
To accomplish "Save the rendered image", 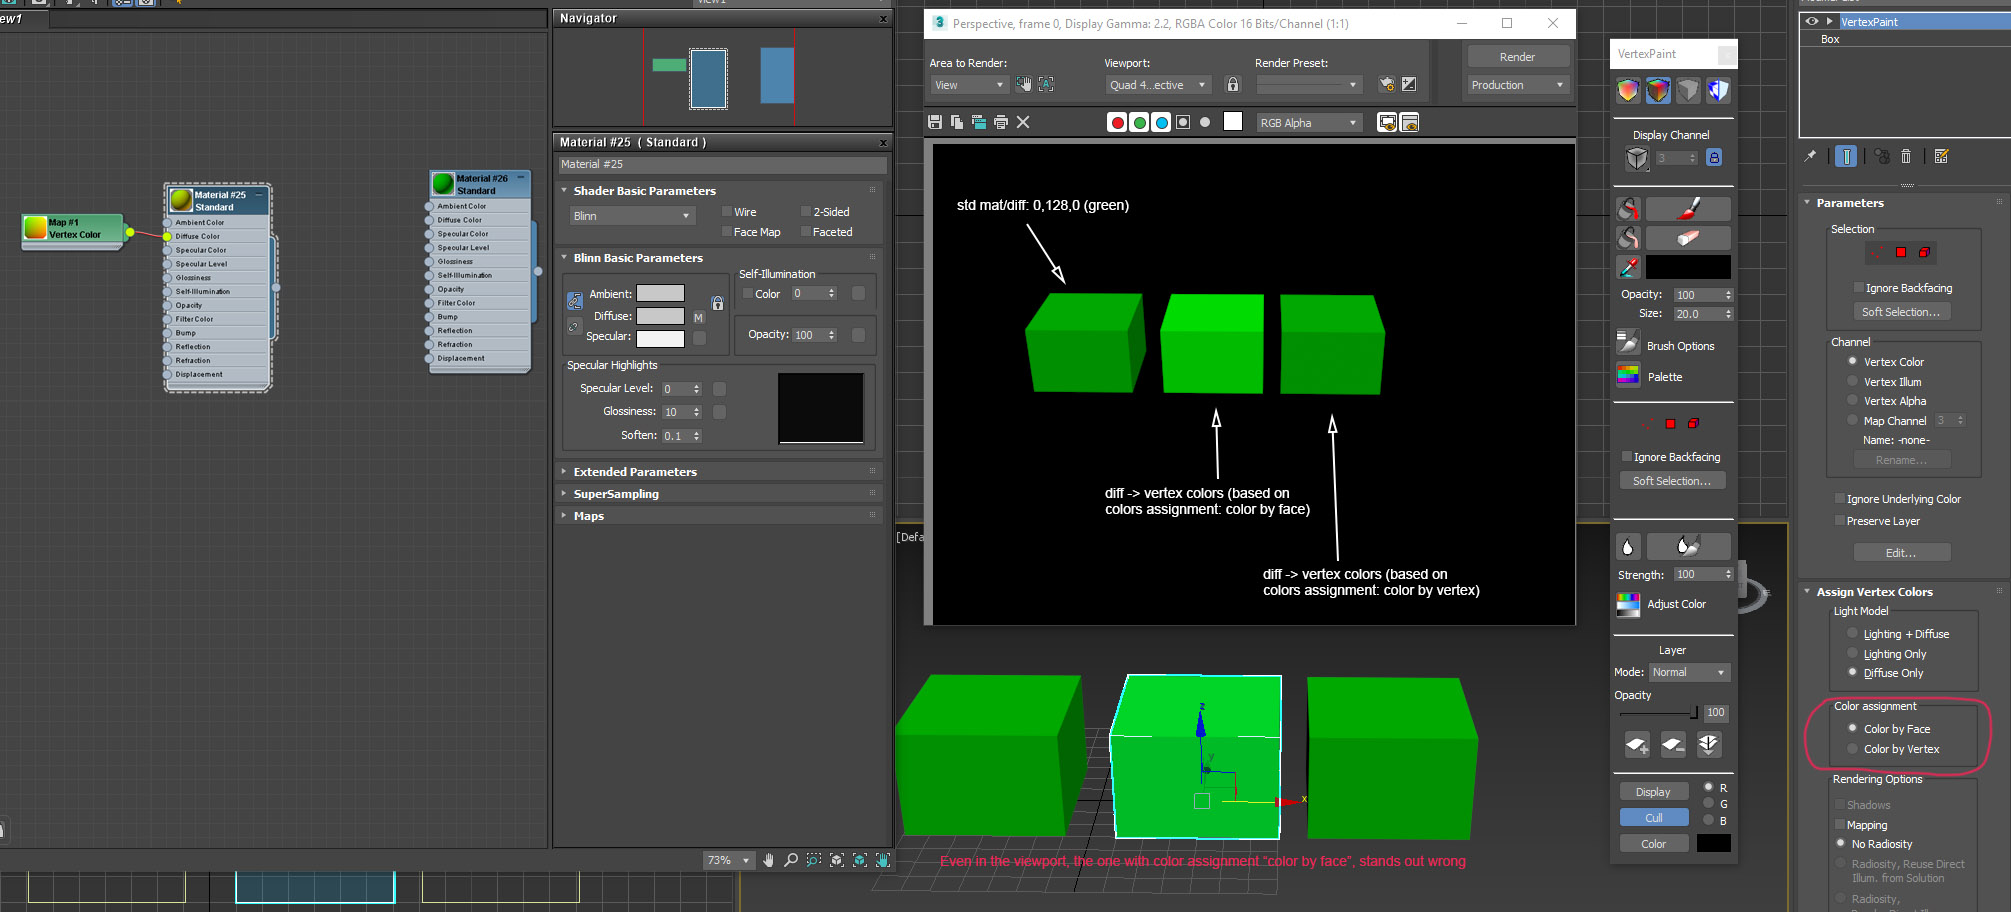I will point(934,121).
